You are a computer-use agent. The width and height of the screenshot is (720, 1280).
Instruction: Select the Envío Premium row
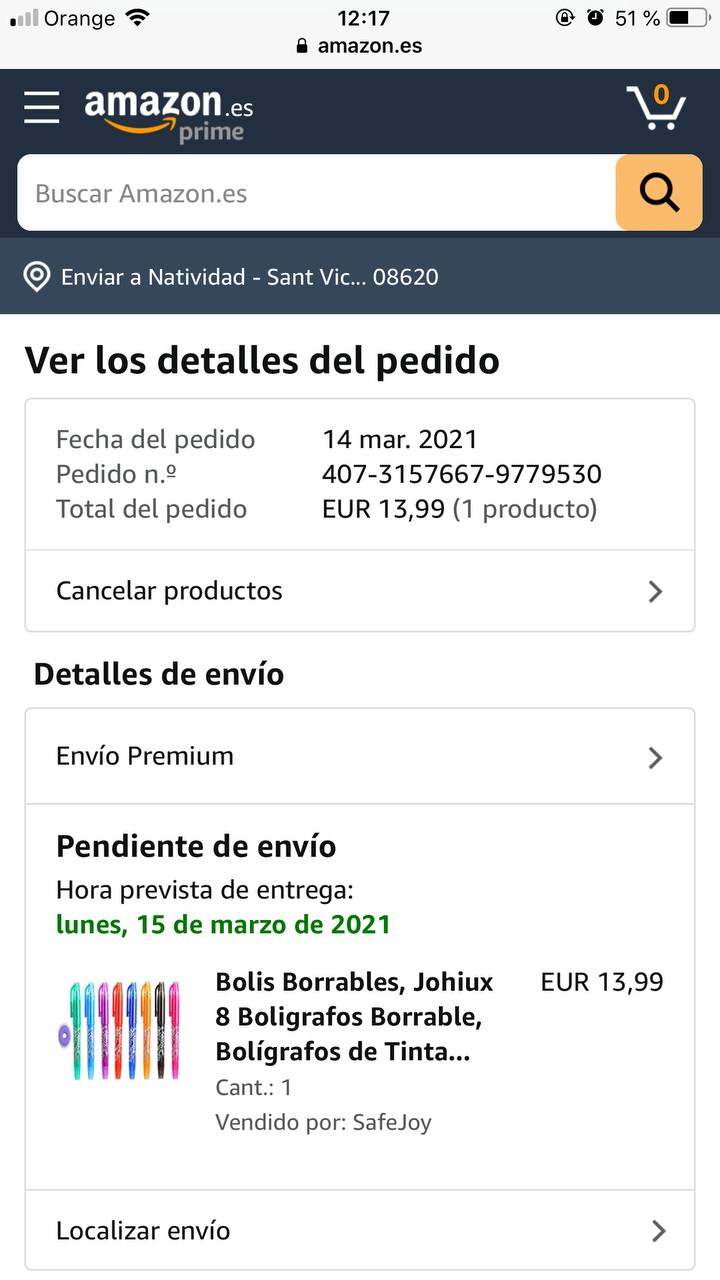[x=360, y=757]
